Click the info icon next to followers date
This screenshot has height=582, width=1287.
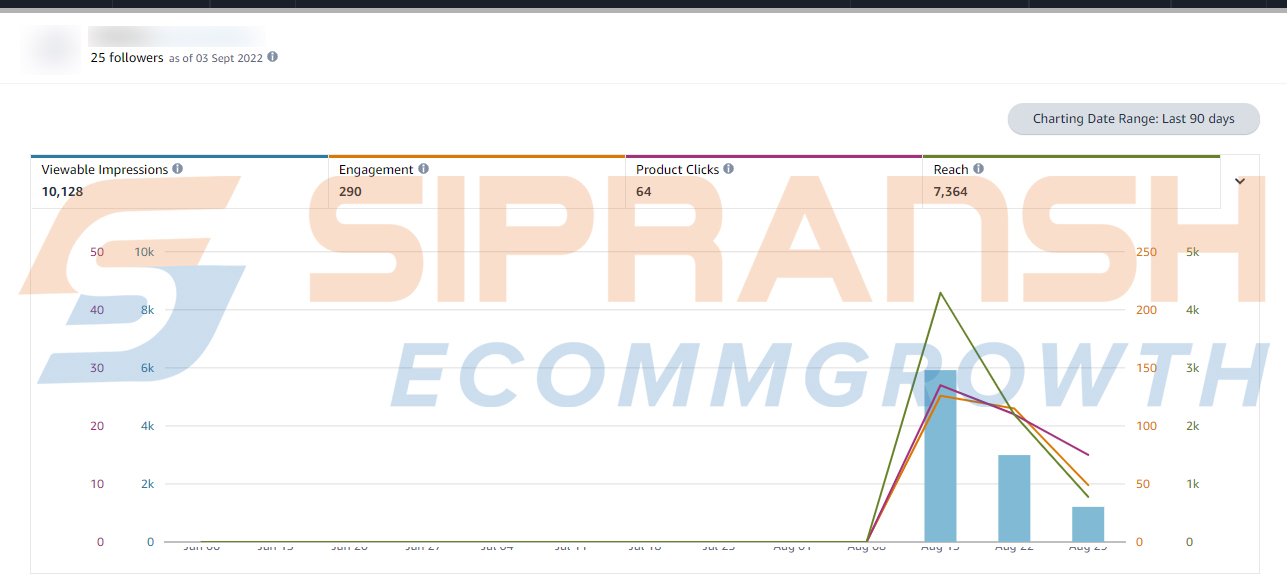pos(273,57)
